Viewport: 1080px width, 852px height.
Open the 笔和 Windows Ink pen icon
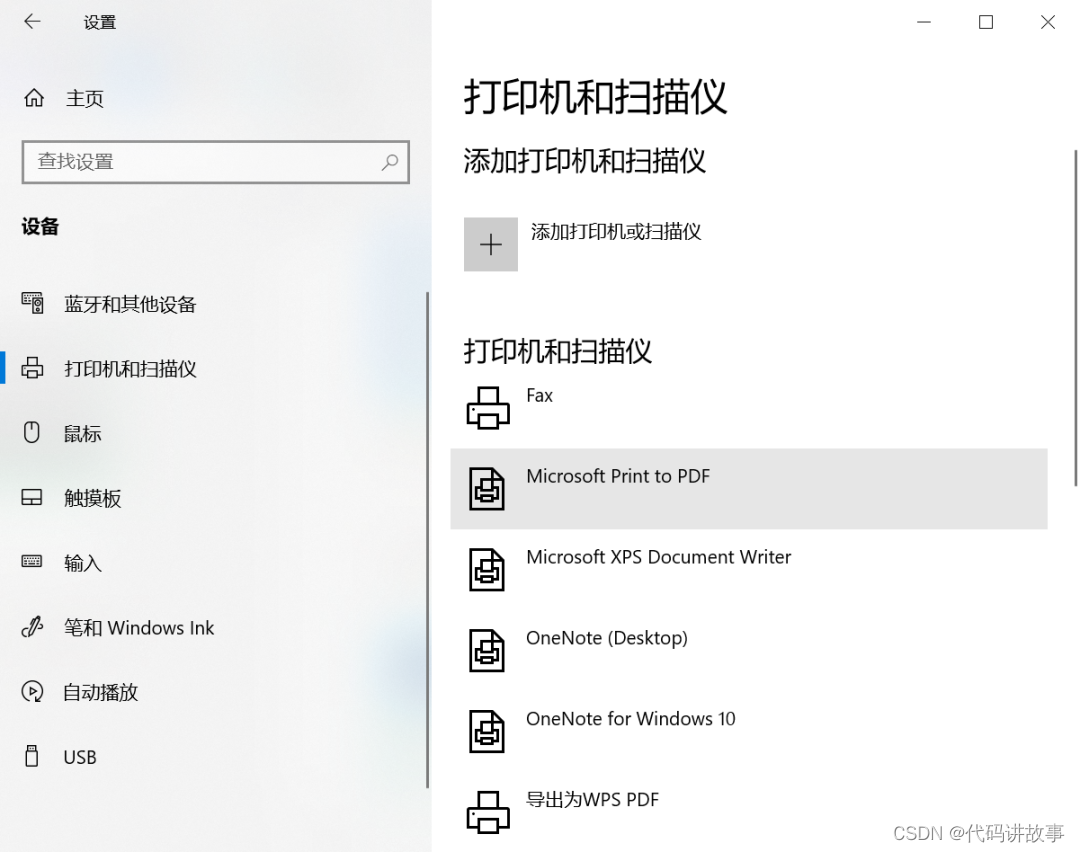32,626
